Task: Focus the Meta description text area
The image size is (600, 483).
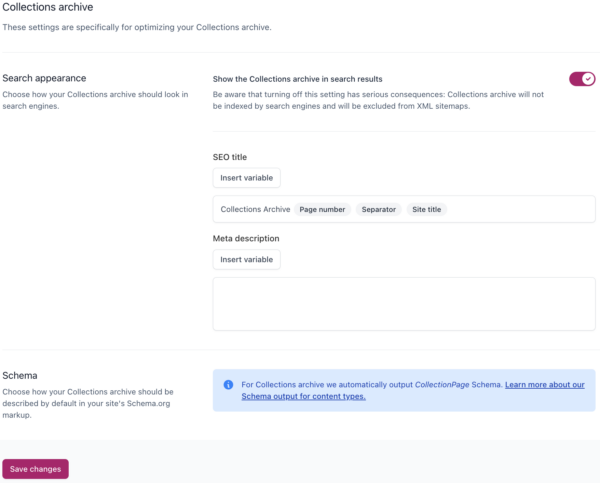Action: tap(403, 304)
